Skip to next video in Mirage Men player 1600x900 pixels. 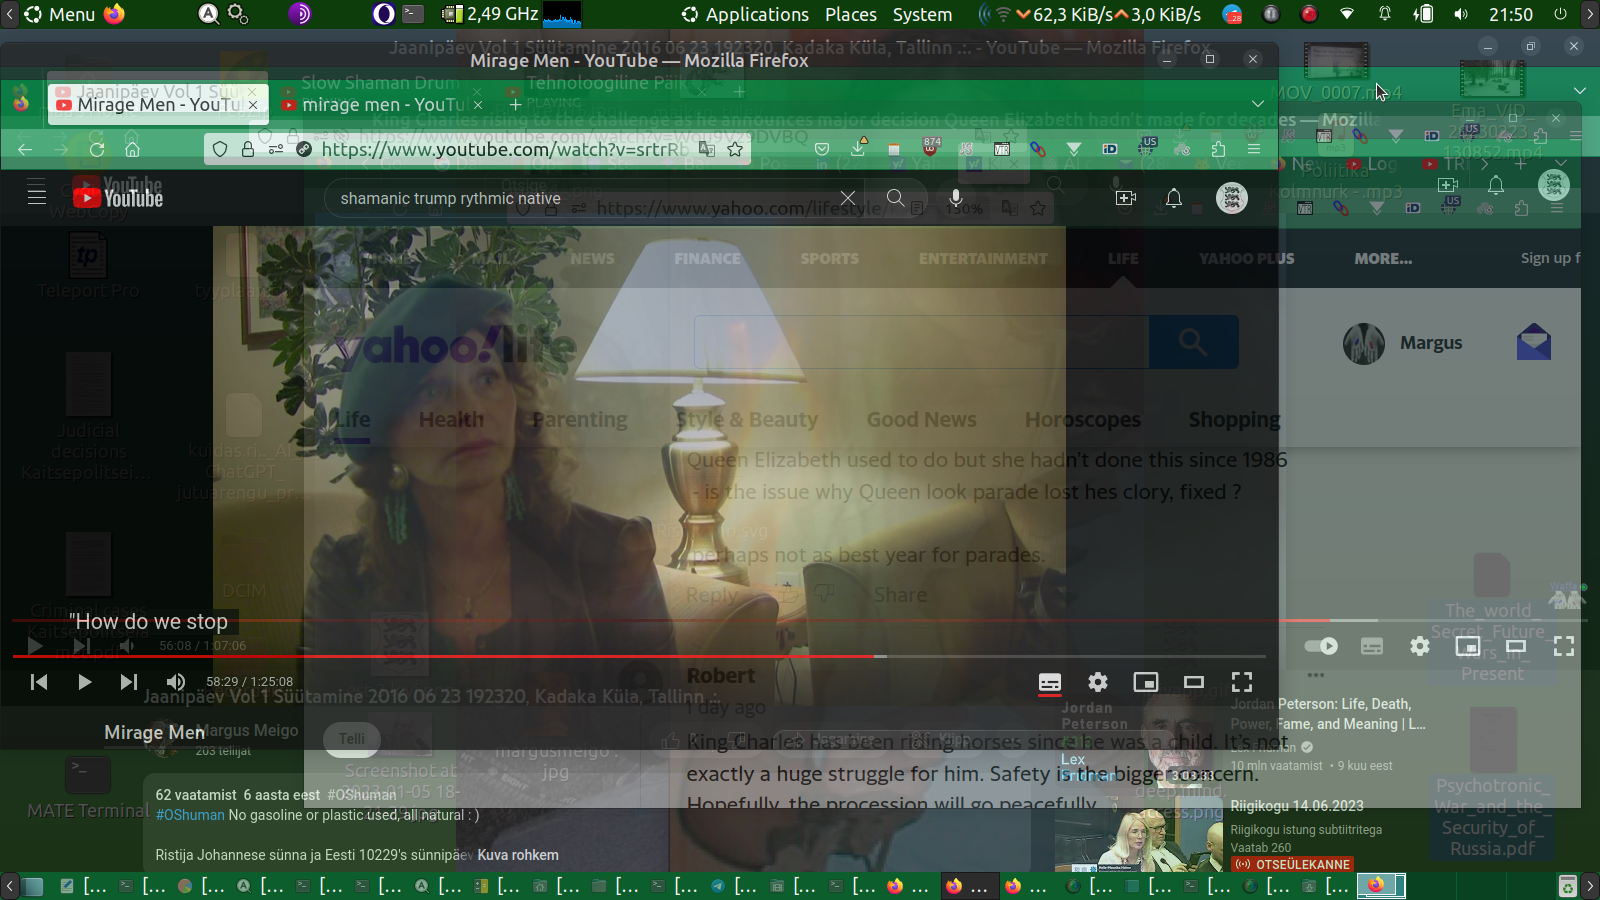(x=129, y=682)
